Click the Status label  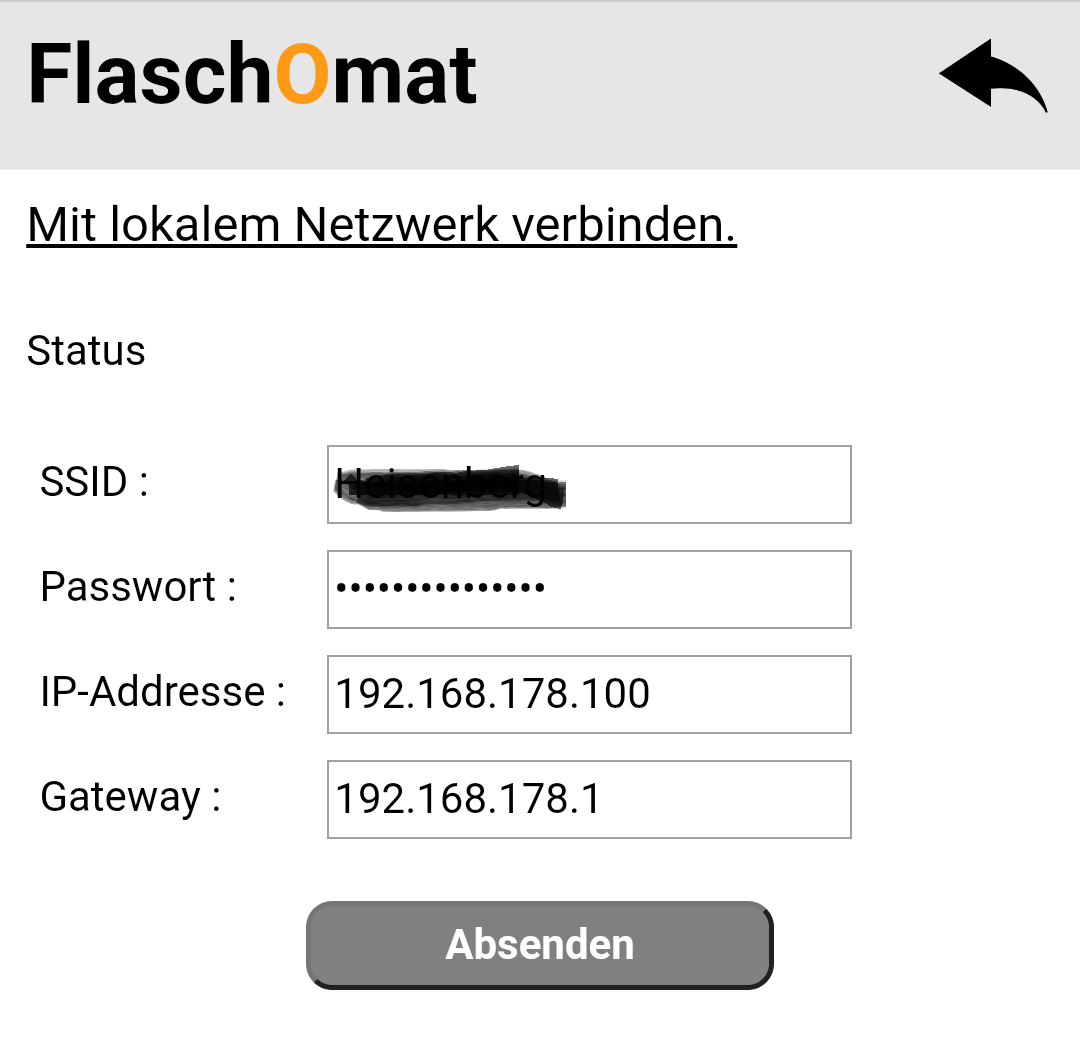click(x=86, y=351)
